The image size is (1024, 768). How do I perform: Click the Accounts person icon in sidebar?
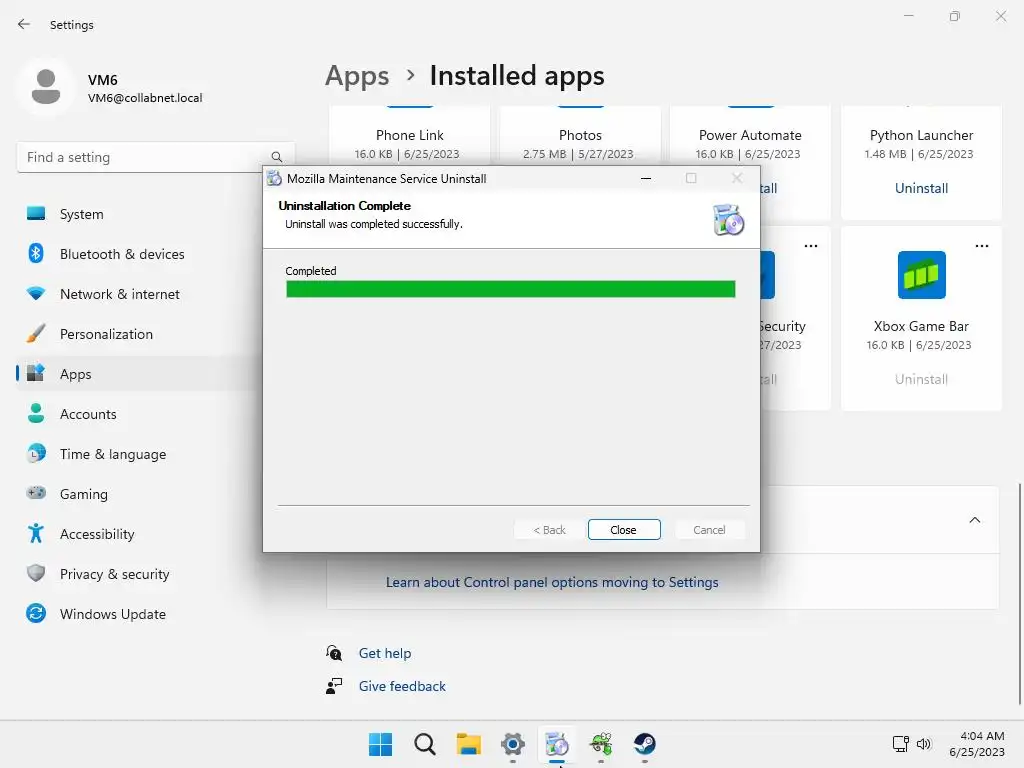coord(36,413)
